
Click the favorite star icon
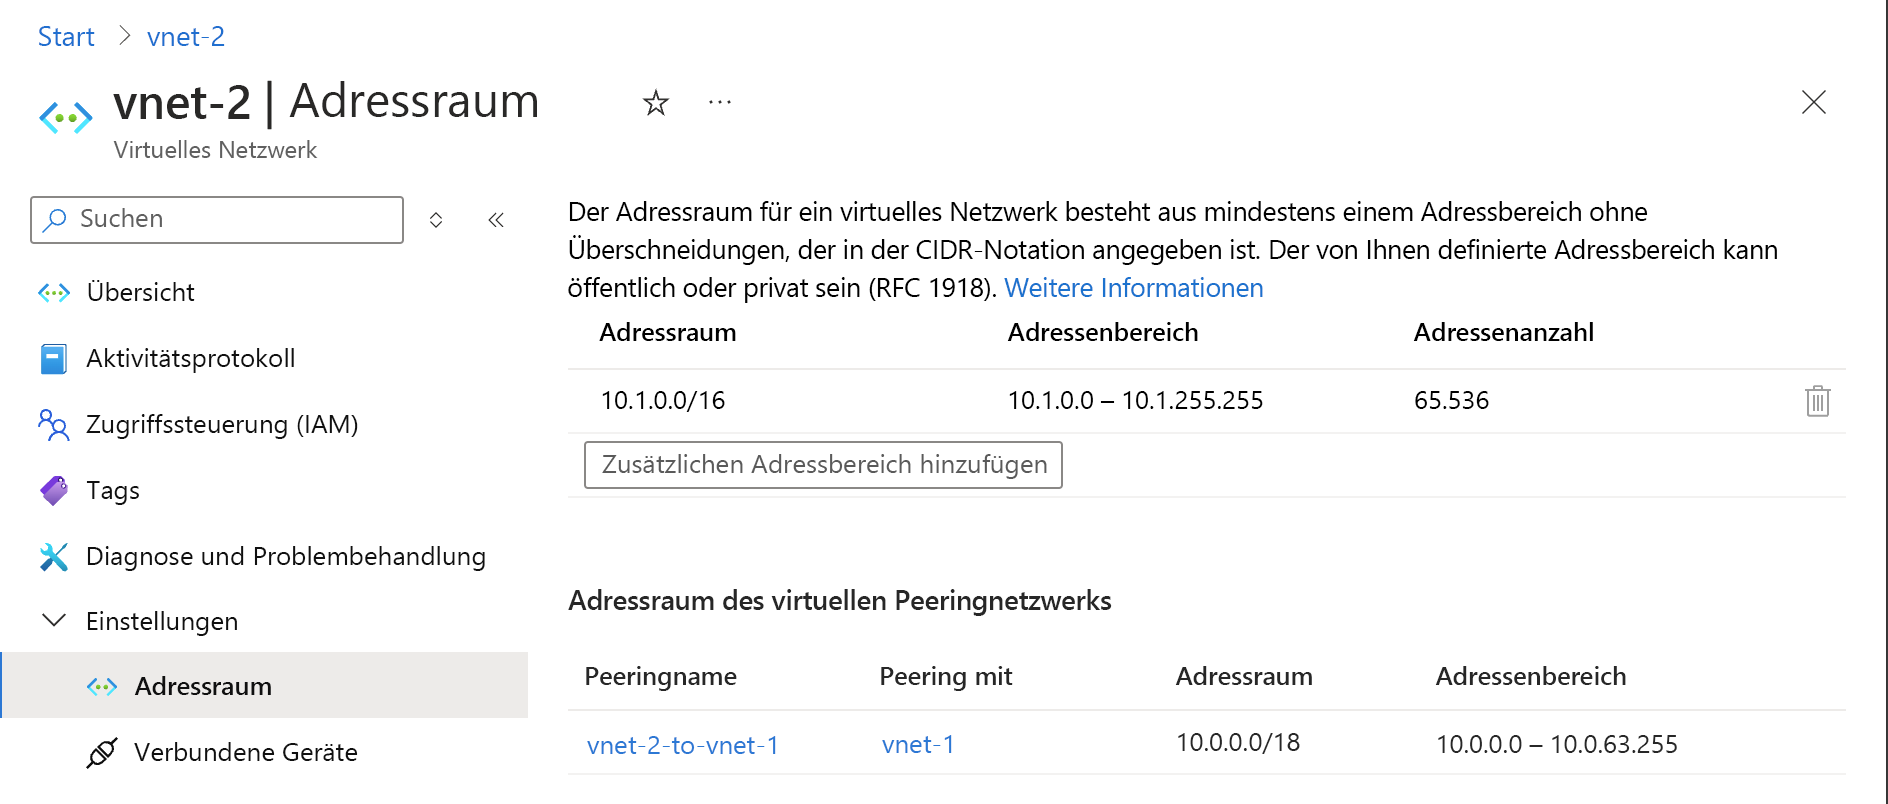(x=656, y=102)
